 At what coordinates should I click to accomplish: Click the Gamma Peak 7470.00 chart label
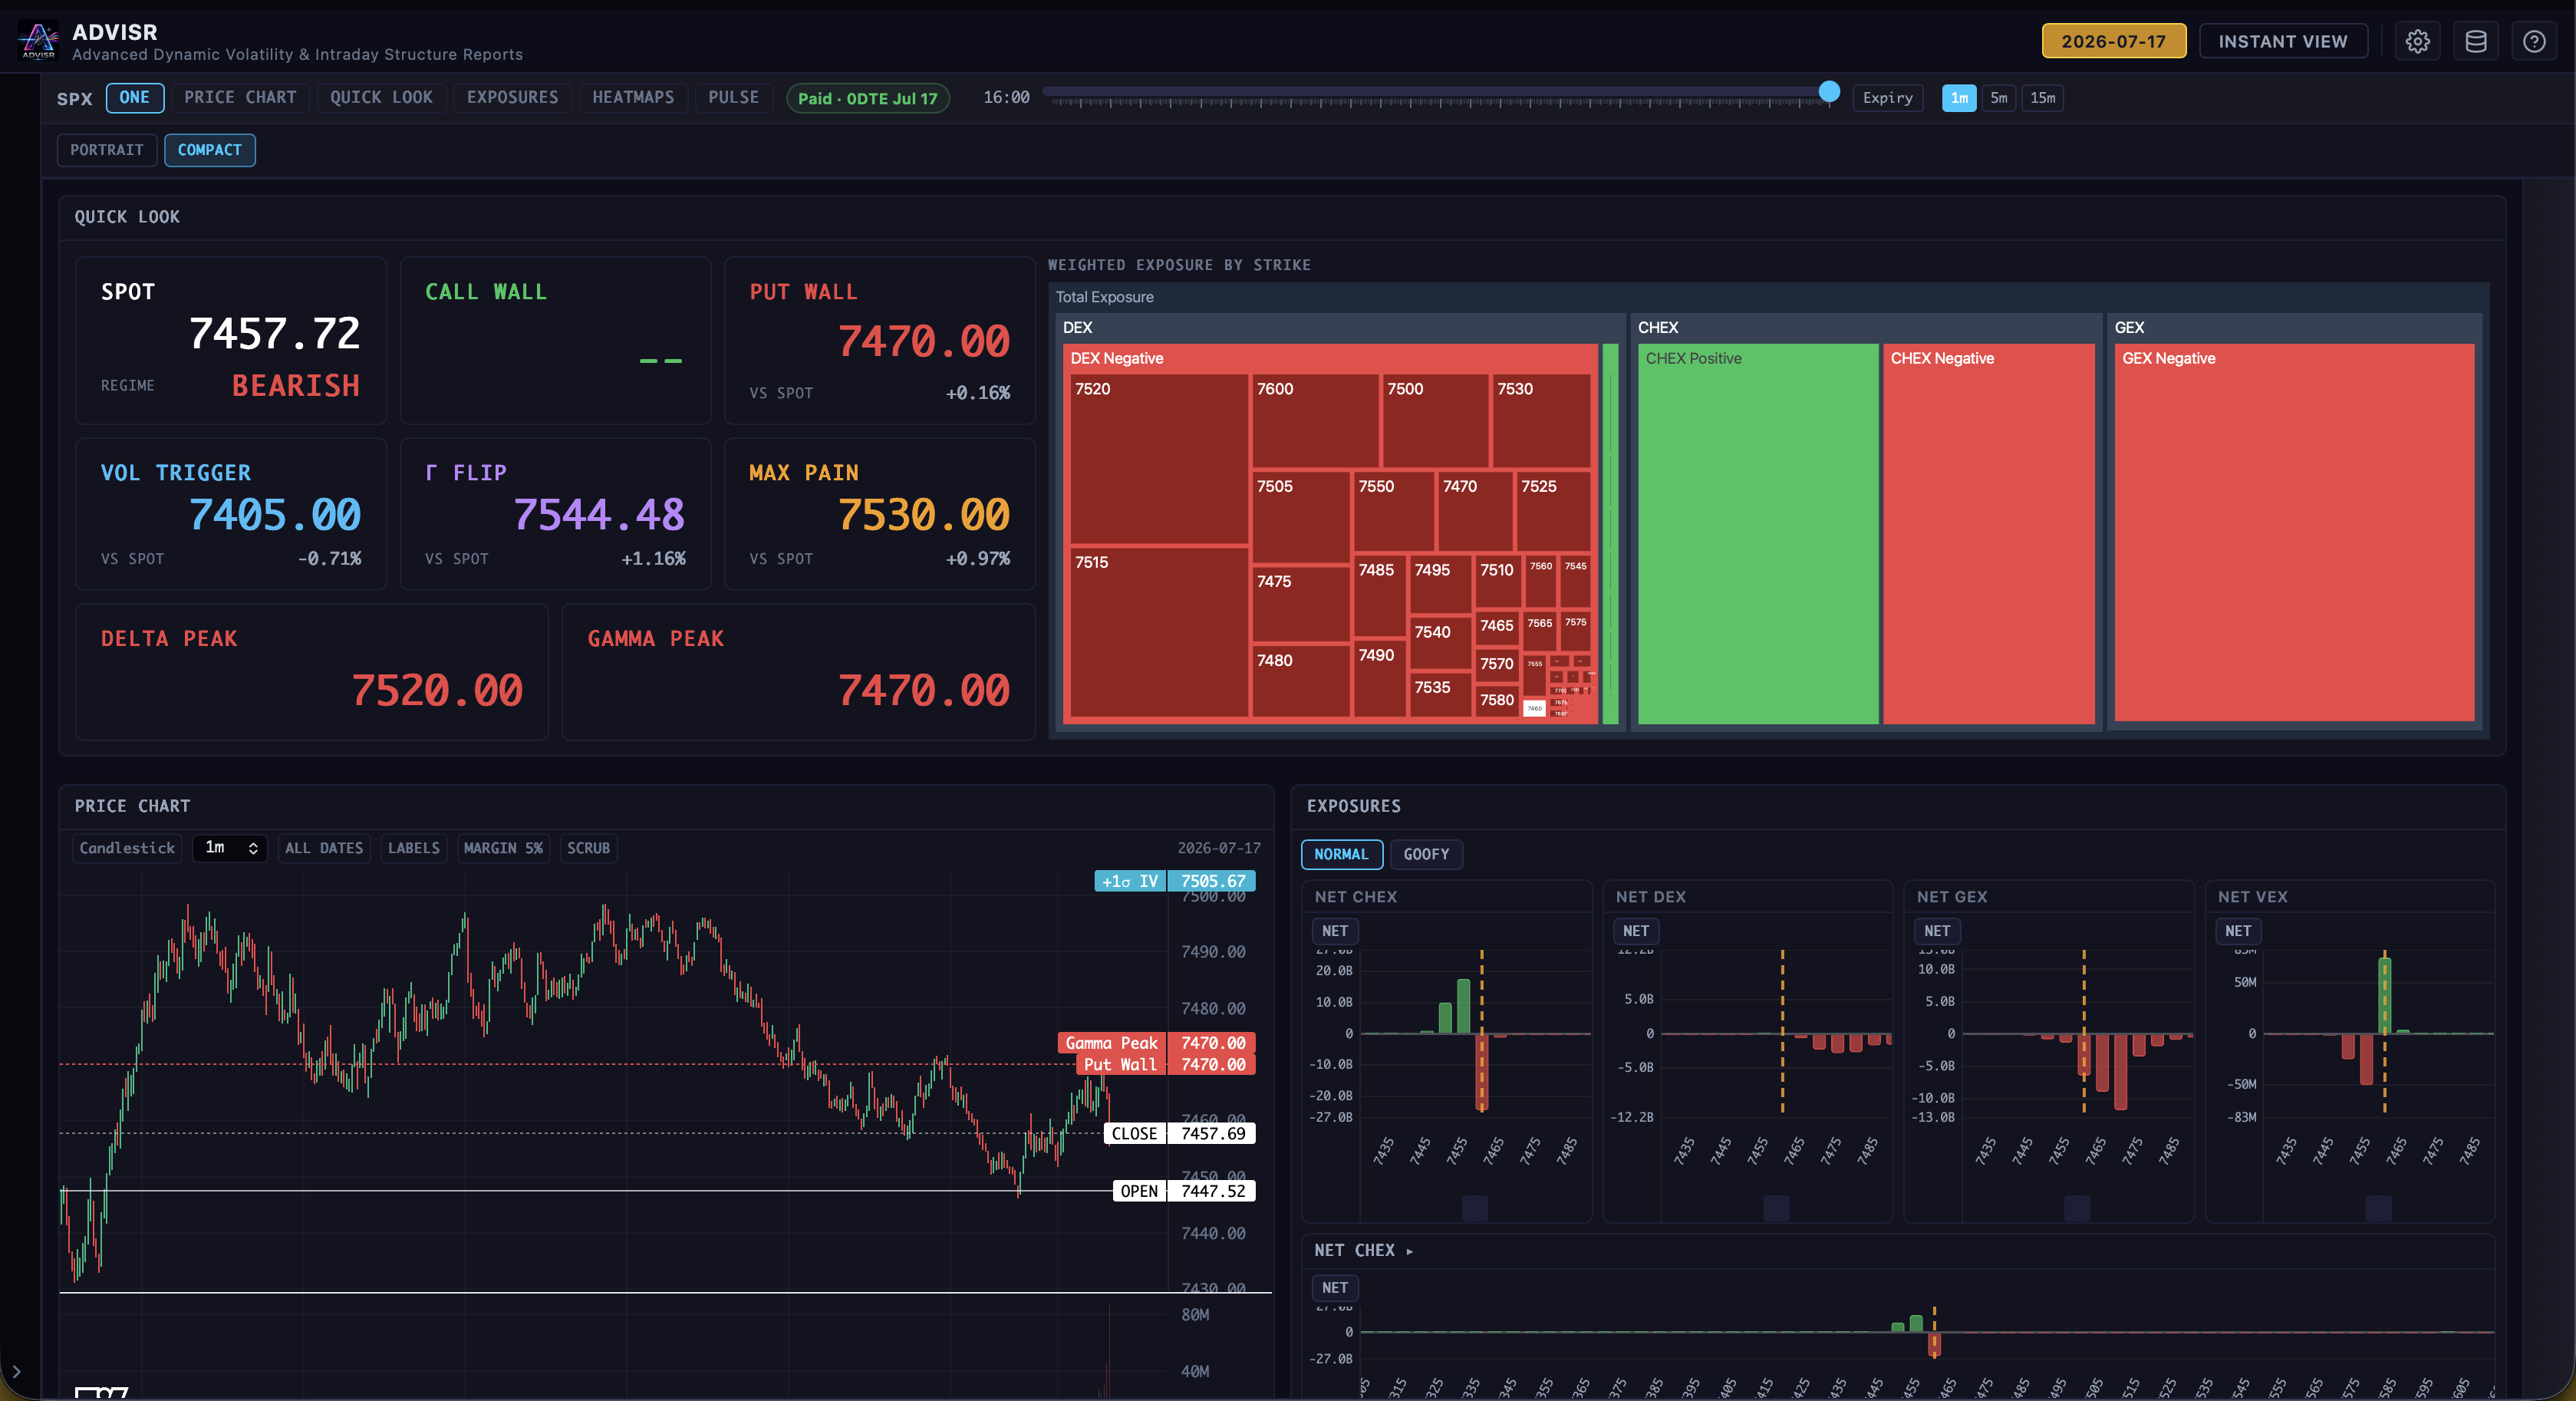(1156, 1043)
